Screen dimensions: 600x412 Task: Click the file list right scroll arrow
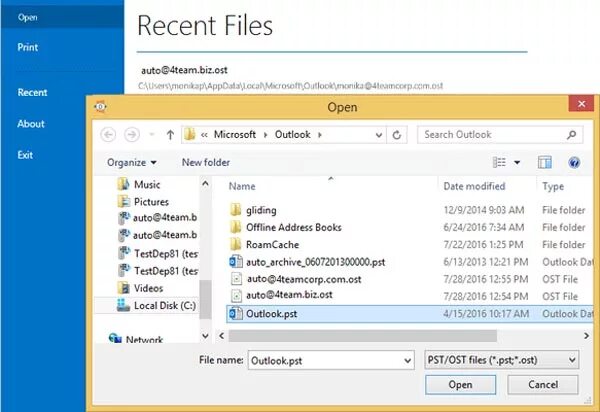(586, 336)
